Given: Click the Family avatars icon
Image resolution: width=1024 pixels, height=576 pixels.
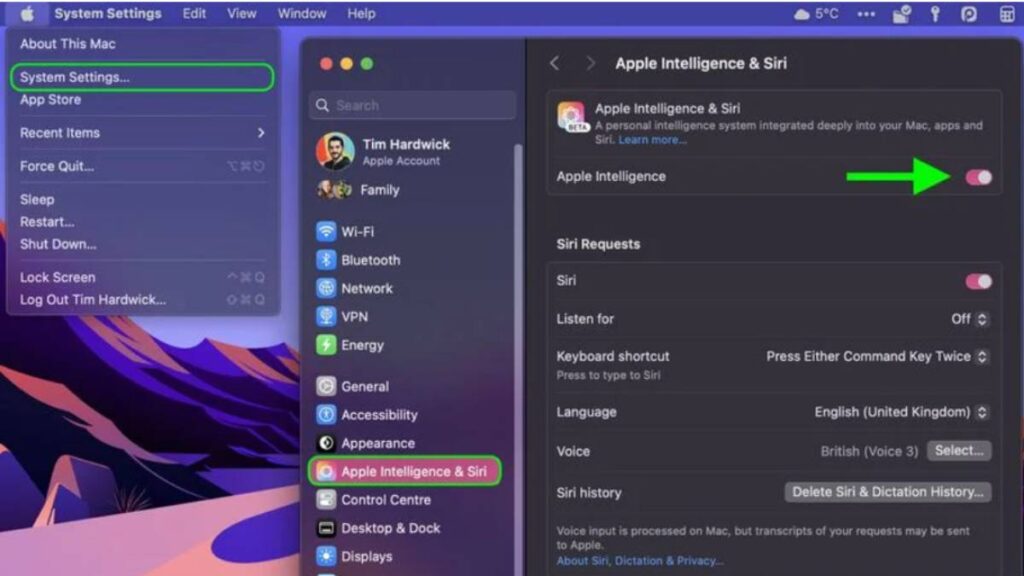Looking at the screenshot, I should tap(334, 189).
